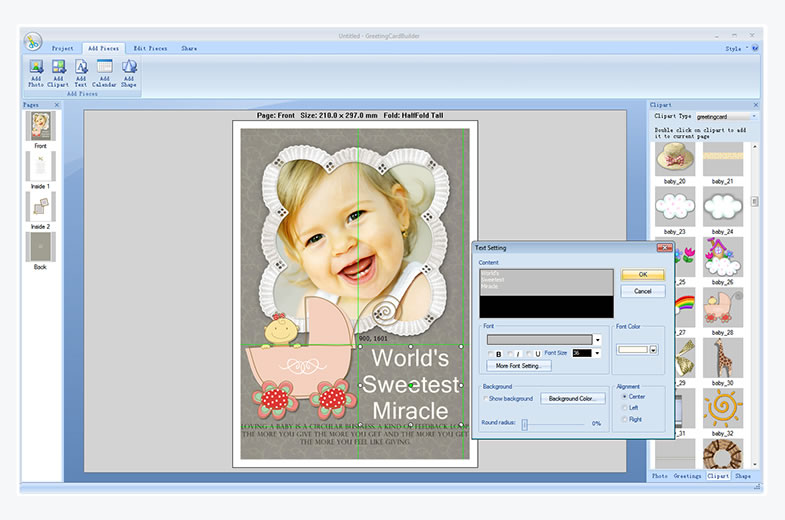Image resolution: width=785 pixels, height=520 pixels.
Task: Tick the Show background checkbox
Action: pyautogui.click(x=486, y=399)
